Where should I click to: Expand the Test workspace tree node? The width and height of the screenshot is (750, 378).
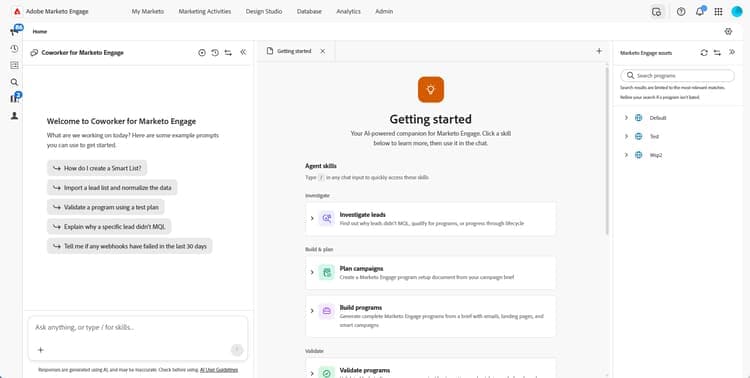tap(626, 136)
